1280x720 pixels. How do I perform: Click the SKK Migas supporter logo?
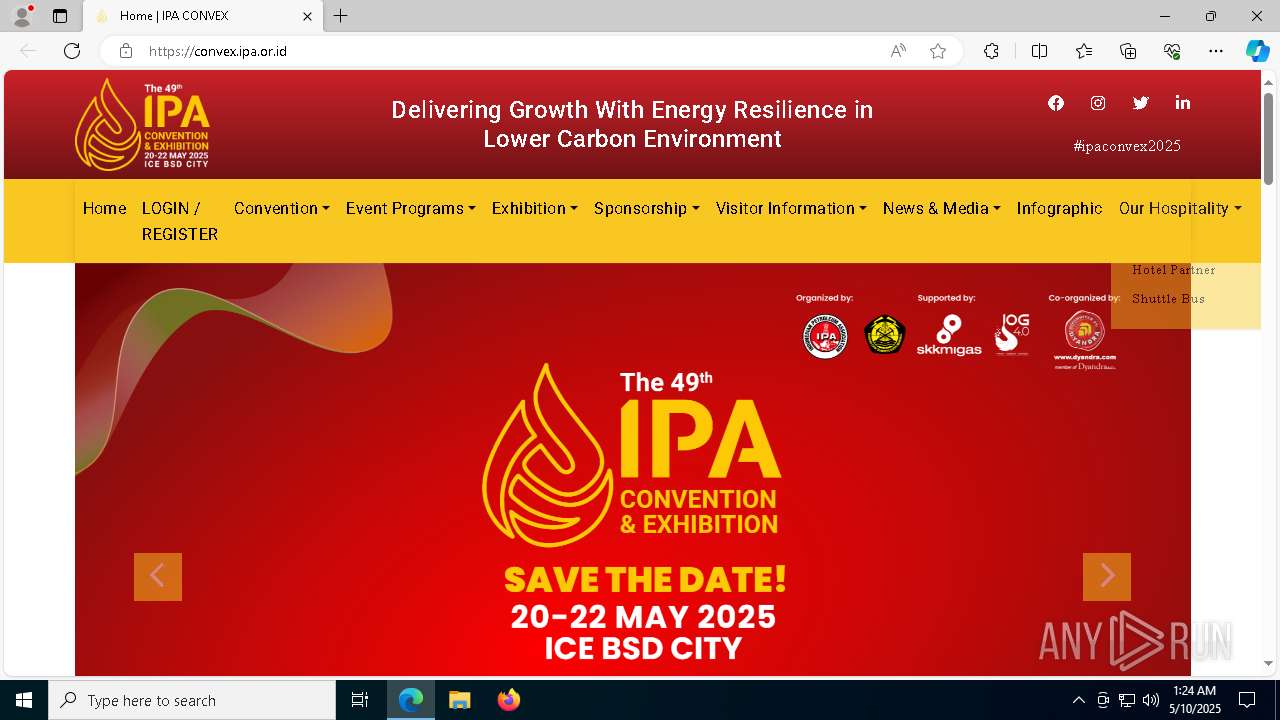949,335
